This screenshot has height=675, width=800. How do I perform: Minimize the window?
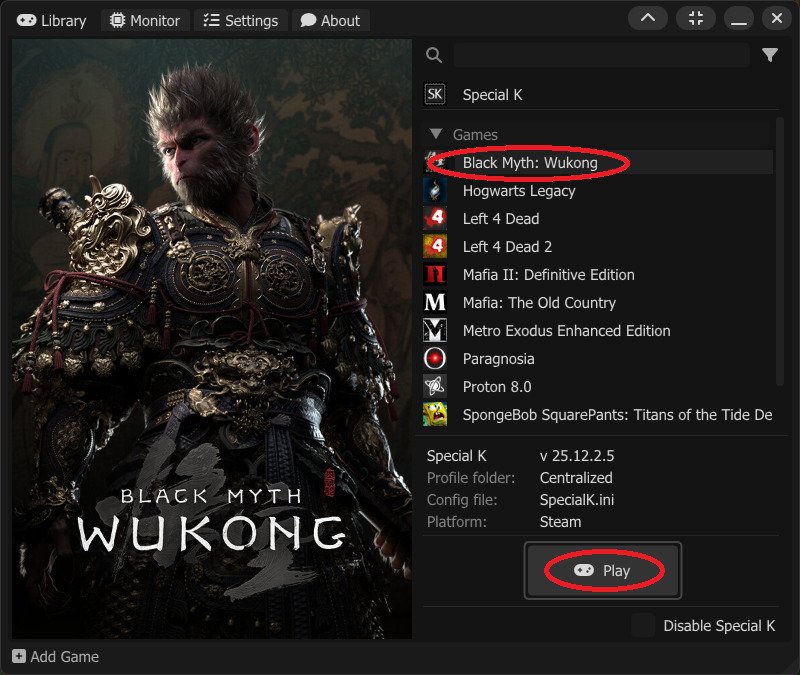739,18
